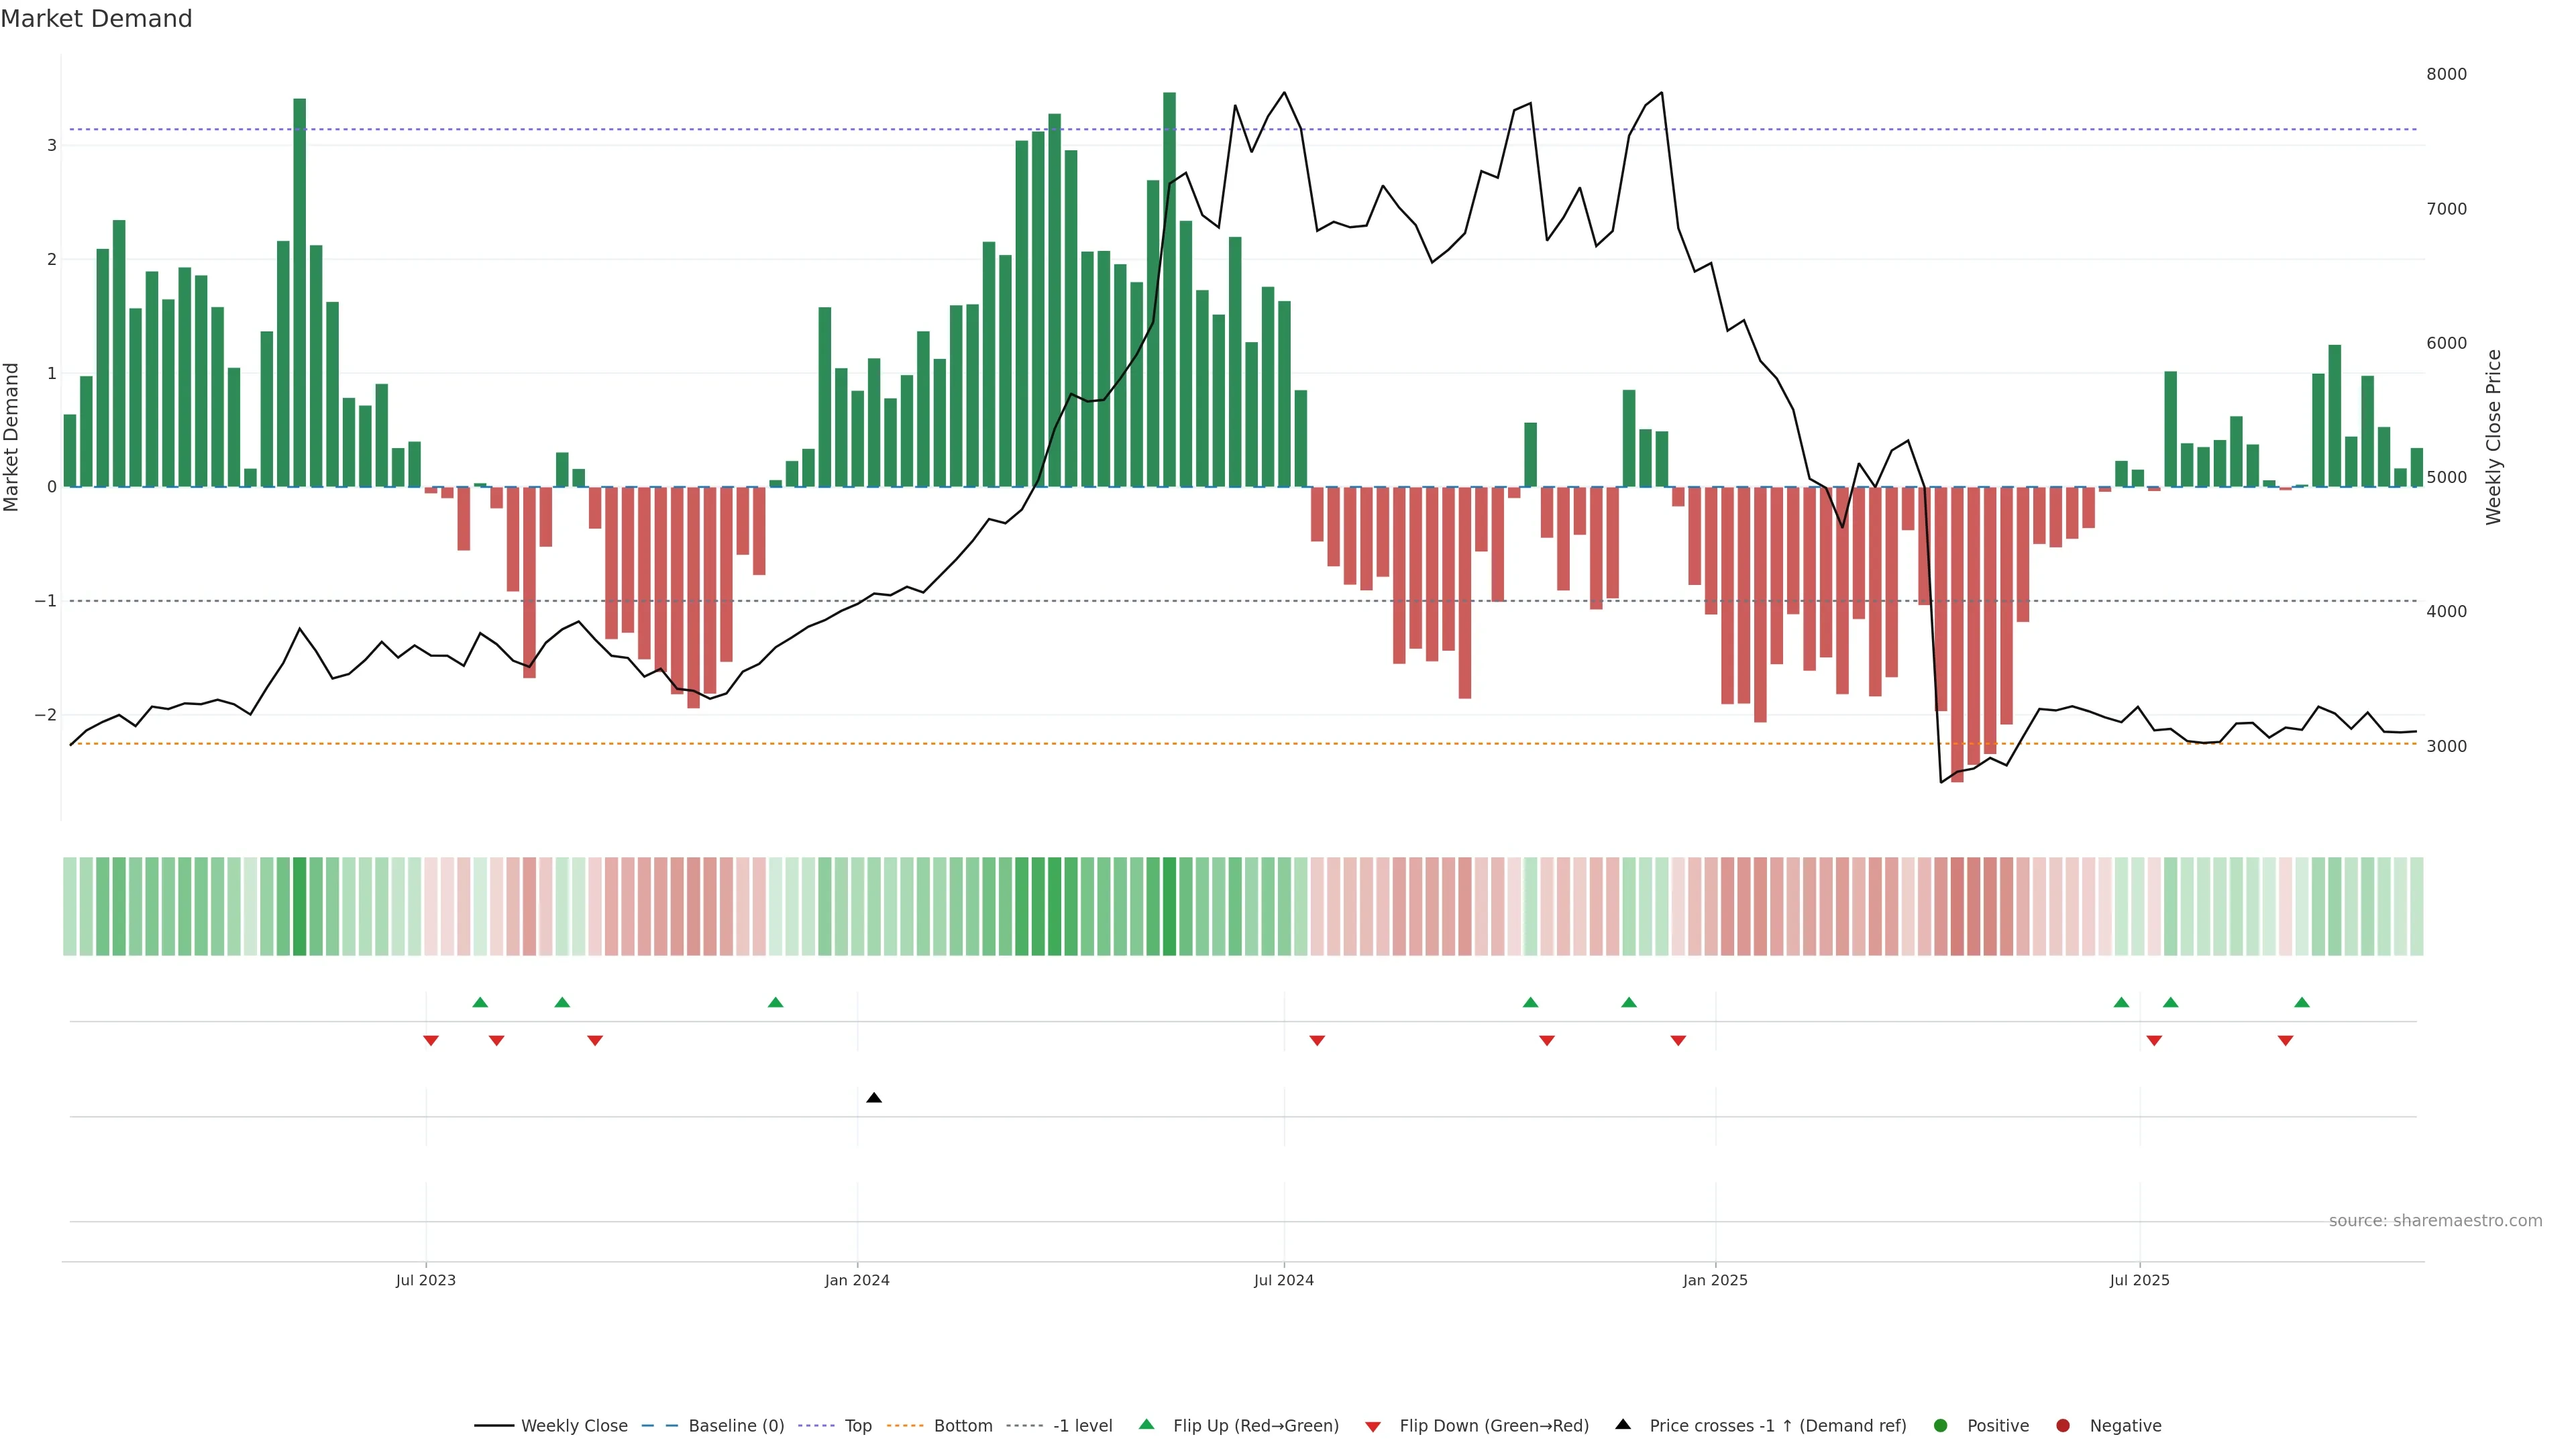This screenshot has height=1449, width=2576.
Task: Click the first red flip-down marker after Jul 2023
Action: click(x=431, y=1041)
